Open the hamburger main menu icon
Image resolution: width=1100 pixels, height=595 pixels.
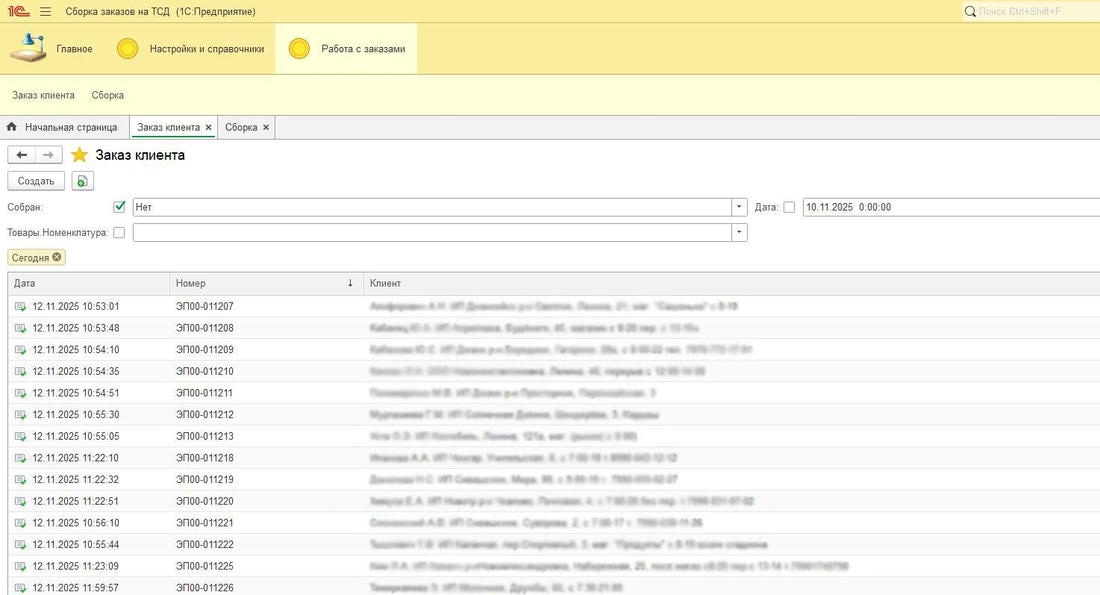(x=45, y=11)
